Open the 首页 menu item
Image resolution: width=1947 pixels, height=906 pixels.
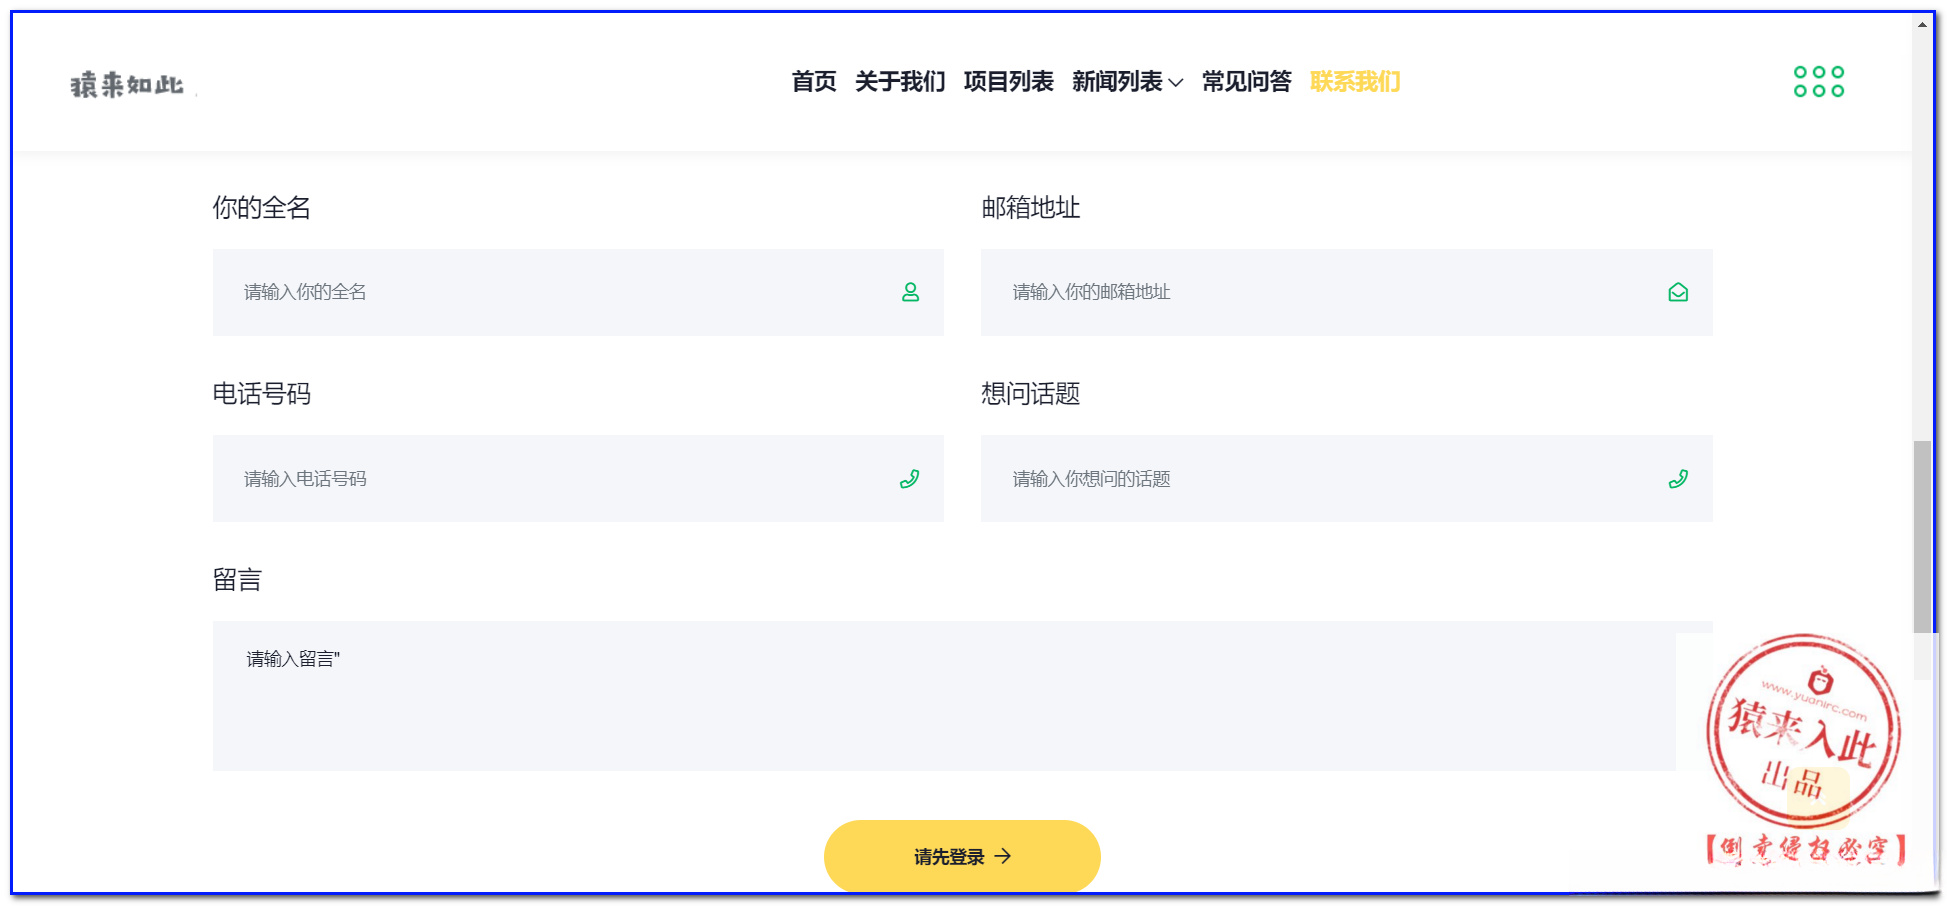click(x=814, y=82)
